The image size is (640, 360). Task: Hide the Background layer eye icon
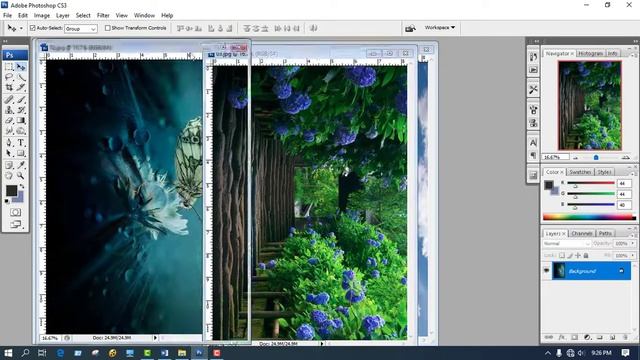pos(547,271)
